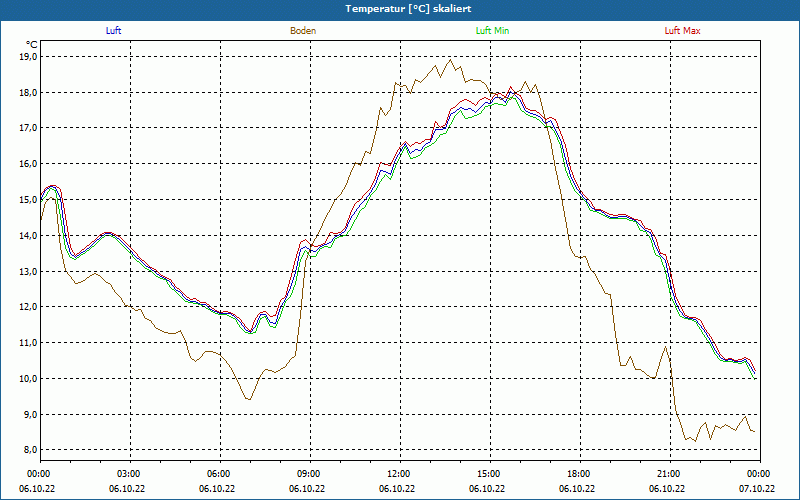Click the y-axis value 16,0
Image resolution: width=800 pixels, height=500 pixels.
point(29,164)
